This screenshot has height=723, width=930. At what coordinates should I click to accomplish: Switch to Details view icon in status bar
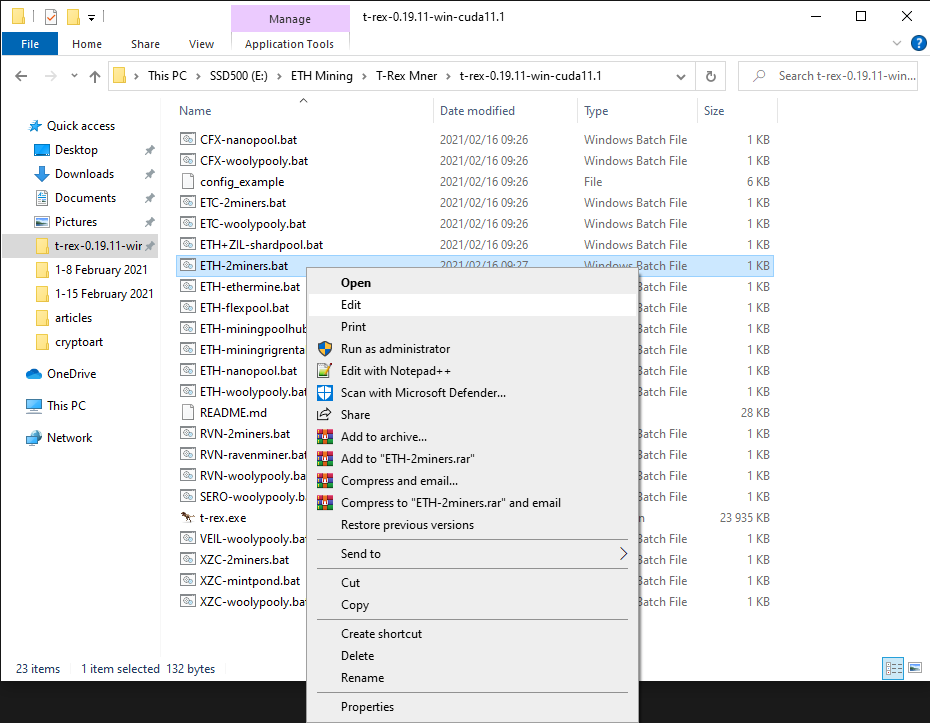click(x=893, y=668)
